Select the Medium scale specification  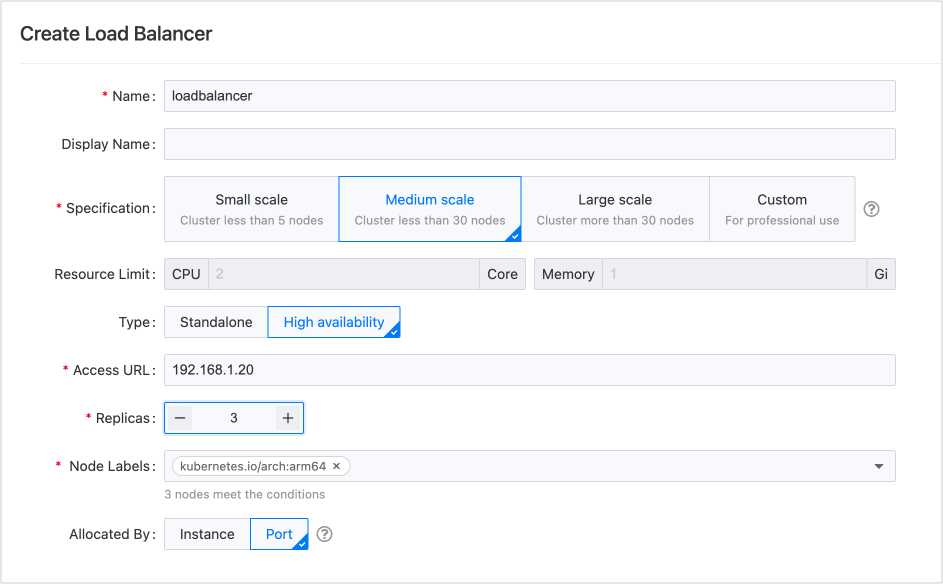(430, 209)
